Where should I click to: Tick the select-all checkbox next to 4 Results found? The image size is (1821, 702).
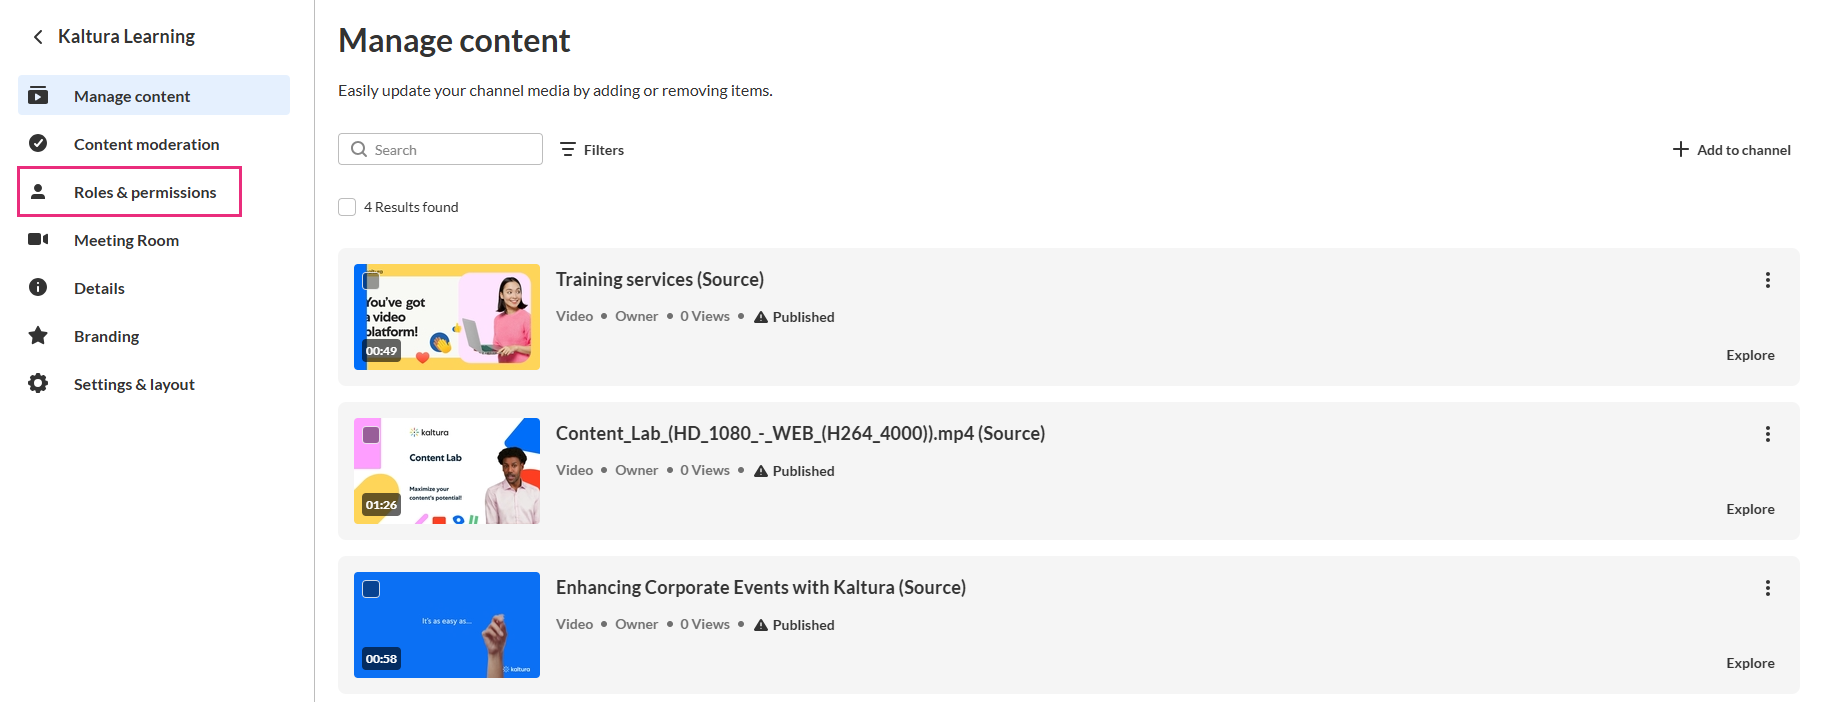[347, 207]
